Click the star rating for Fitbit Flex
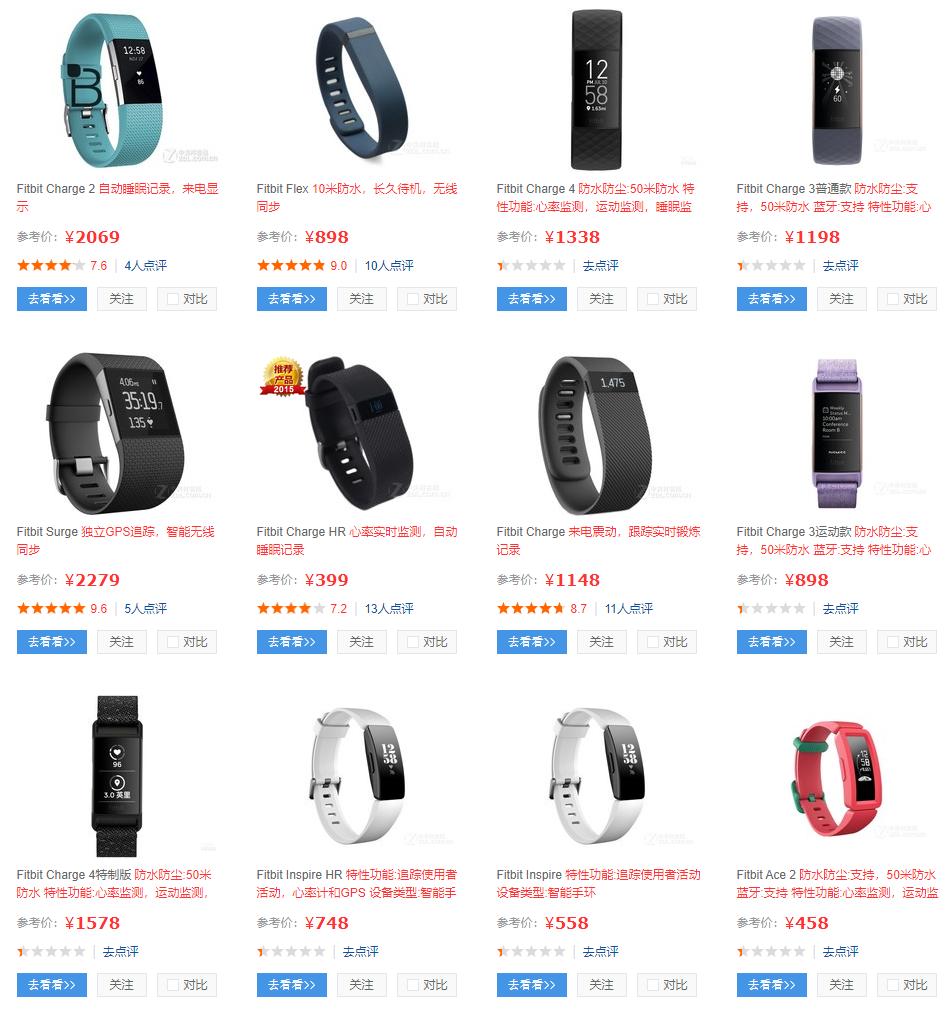 click(291, 266)
